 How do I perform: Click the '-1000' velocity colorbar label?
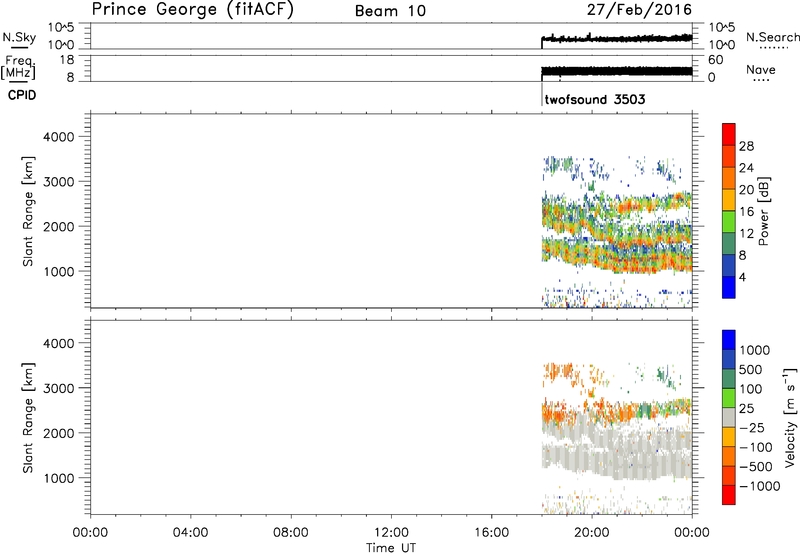760,486
